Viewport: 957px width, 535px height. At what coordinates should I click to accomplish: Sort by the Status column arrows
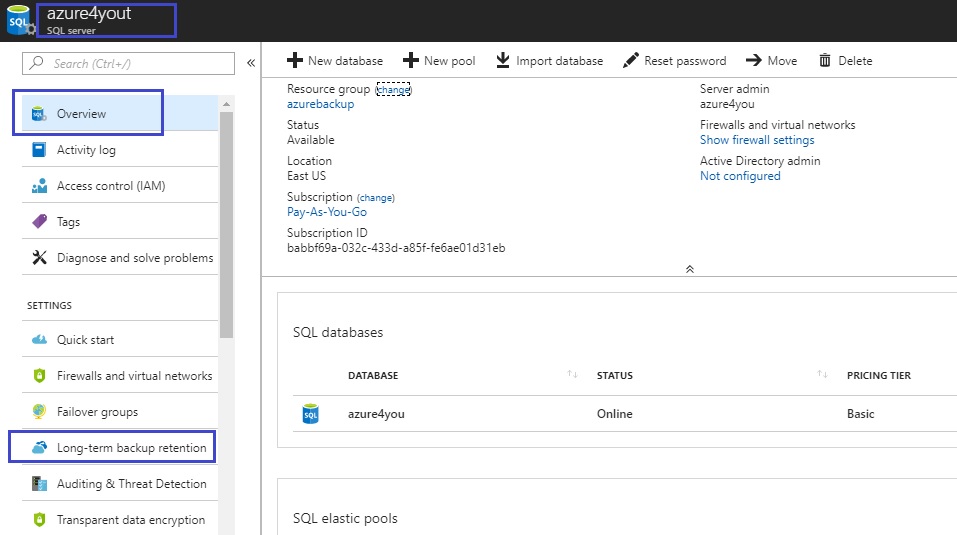click(822, 375)
